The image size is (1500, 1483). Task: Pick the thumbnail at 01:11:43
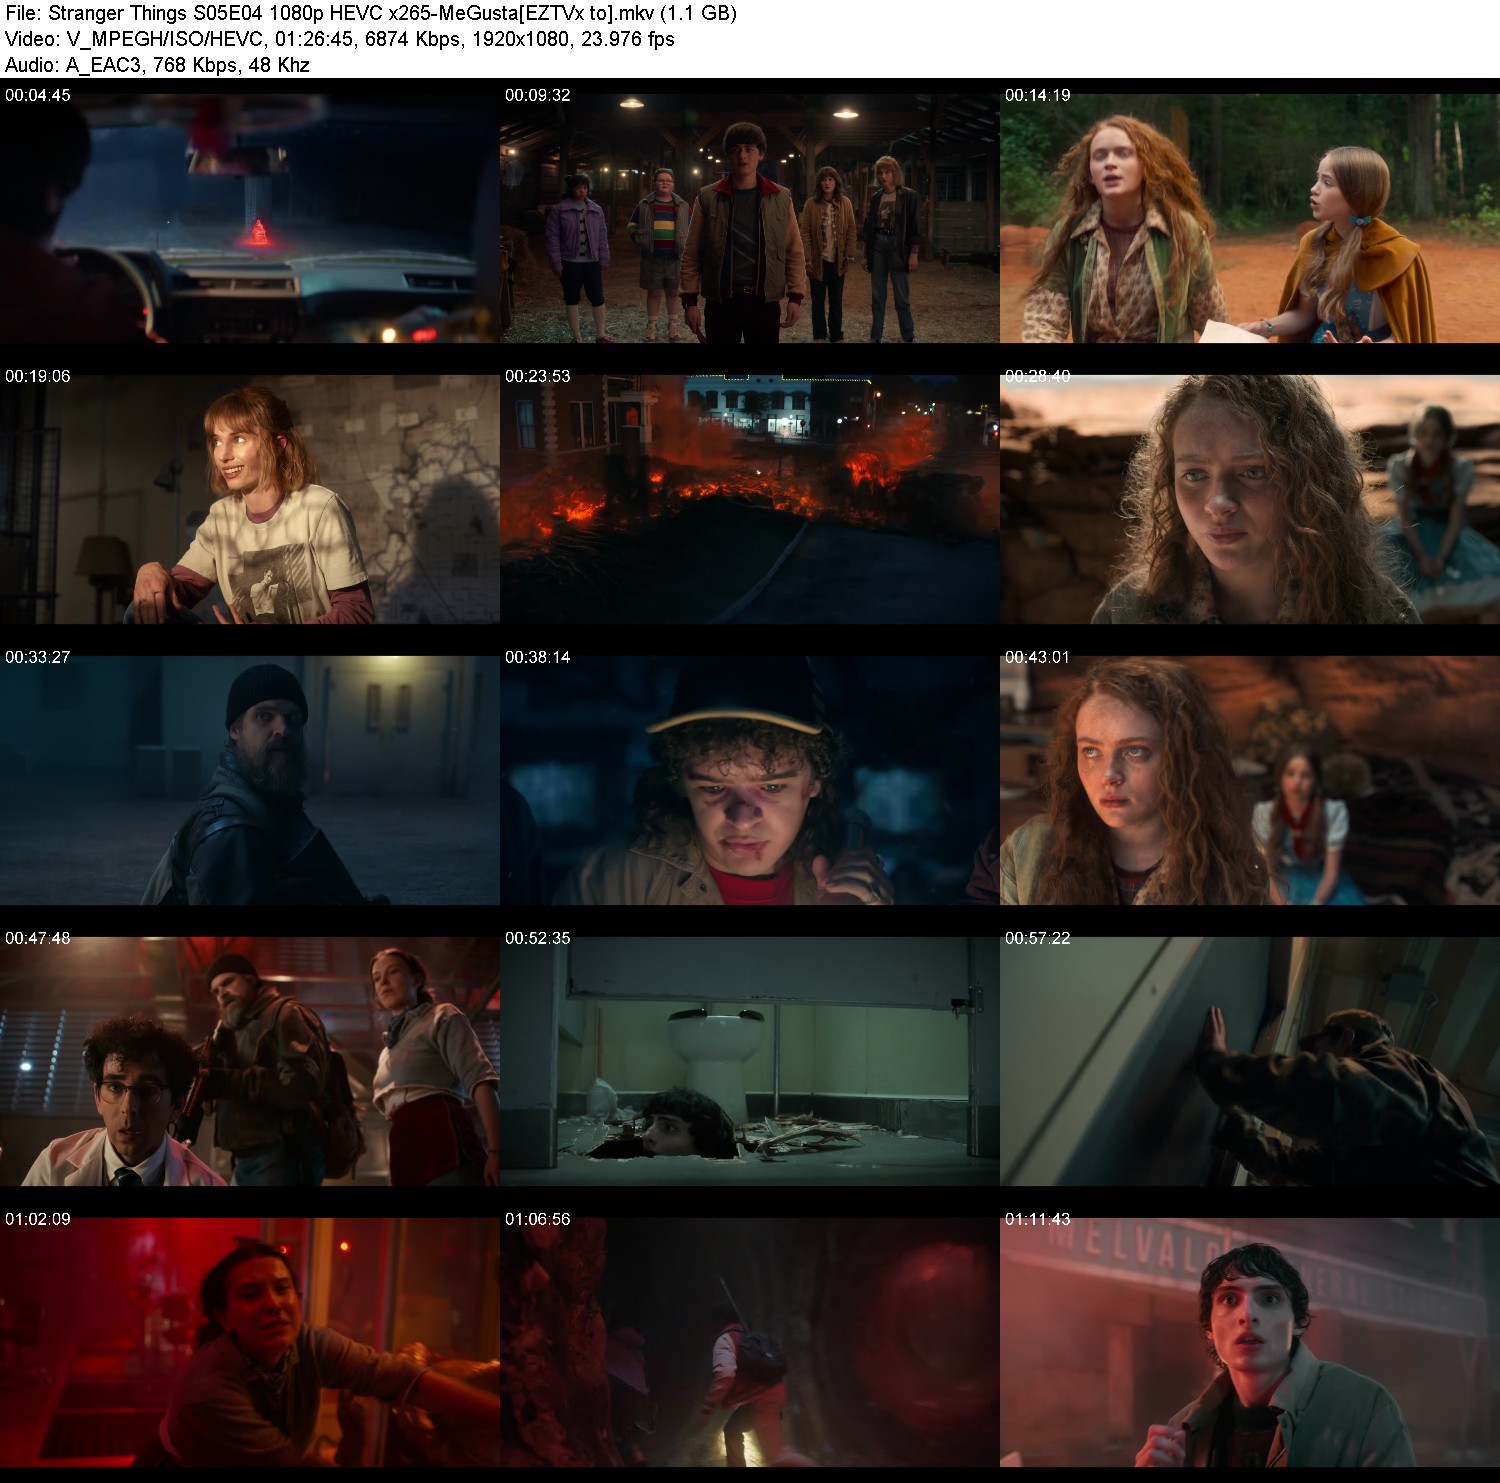point(1250,1342)
